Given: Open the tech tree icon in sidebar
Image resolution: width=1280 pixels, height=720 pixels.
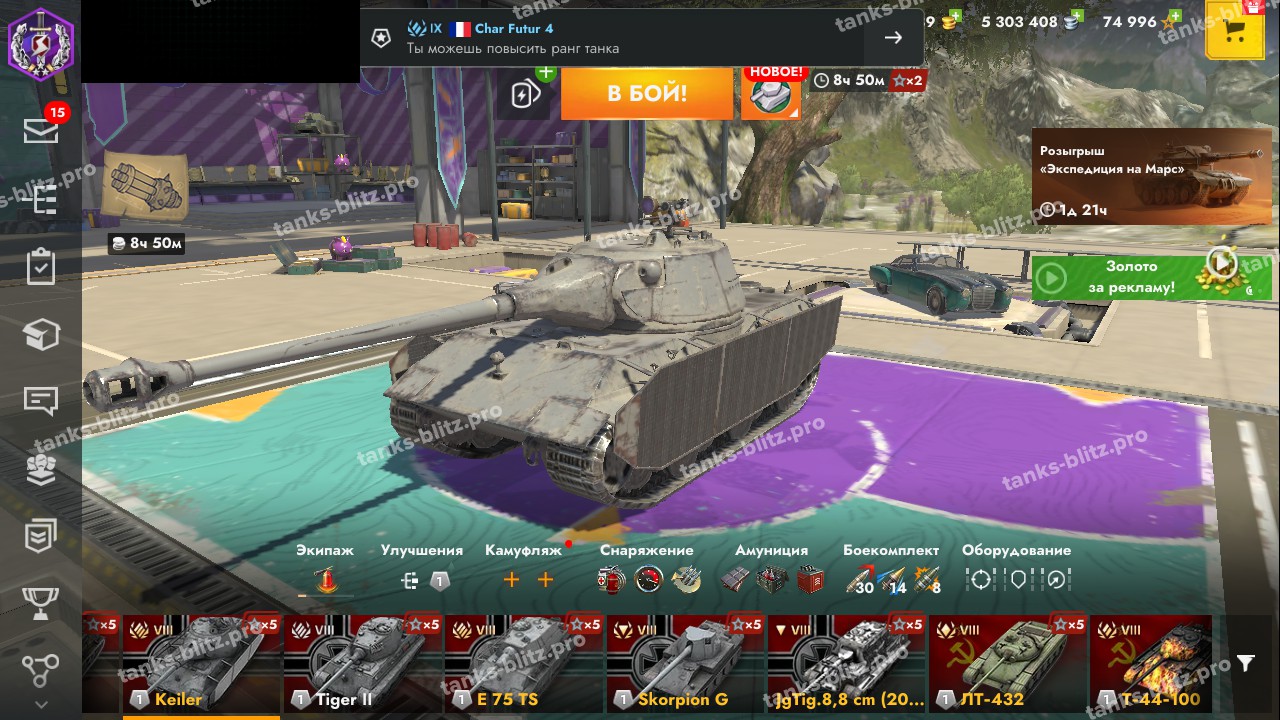Looking at the screenshot, I should point(41,669).
